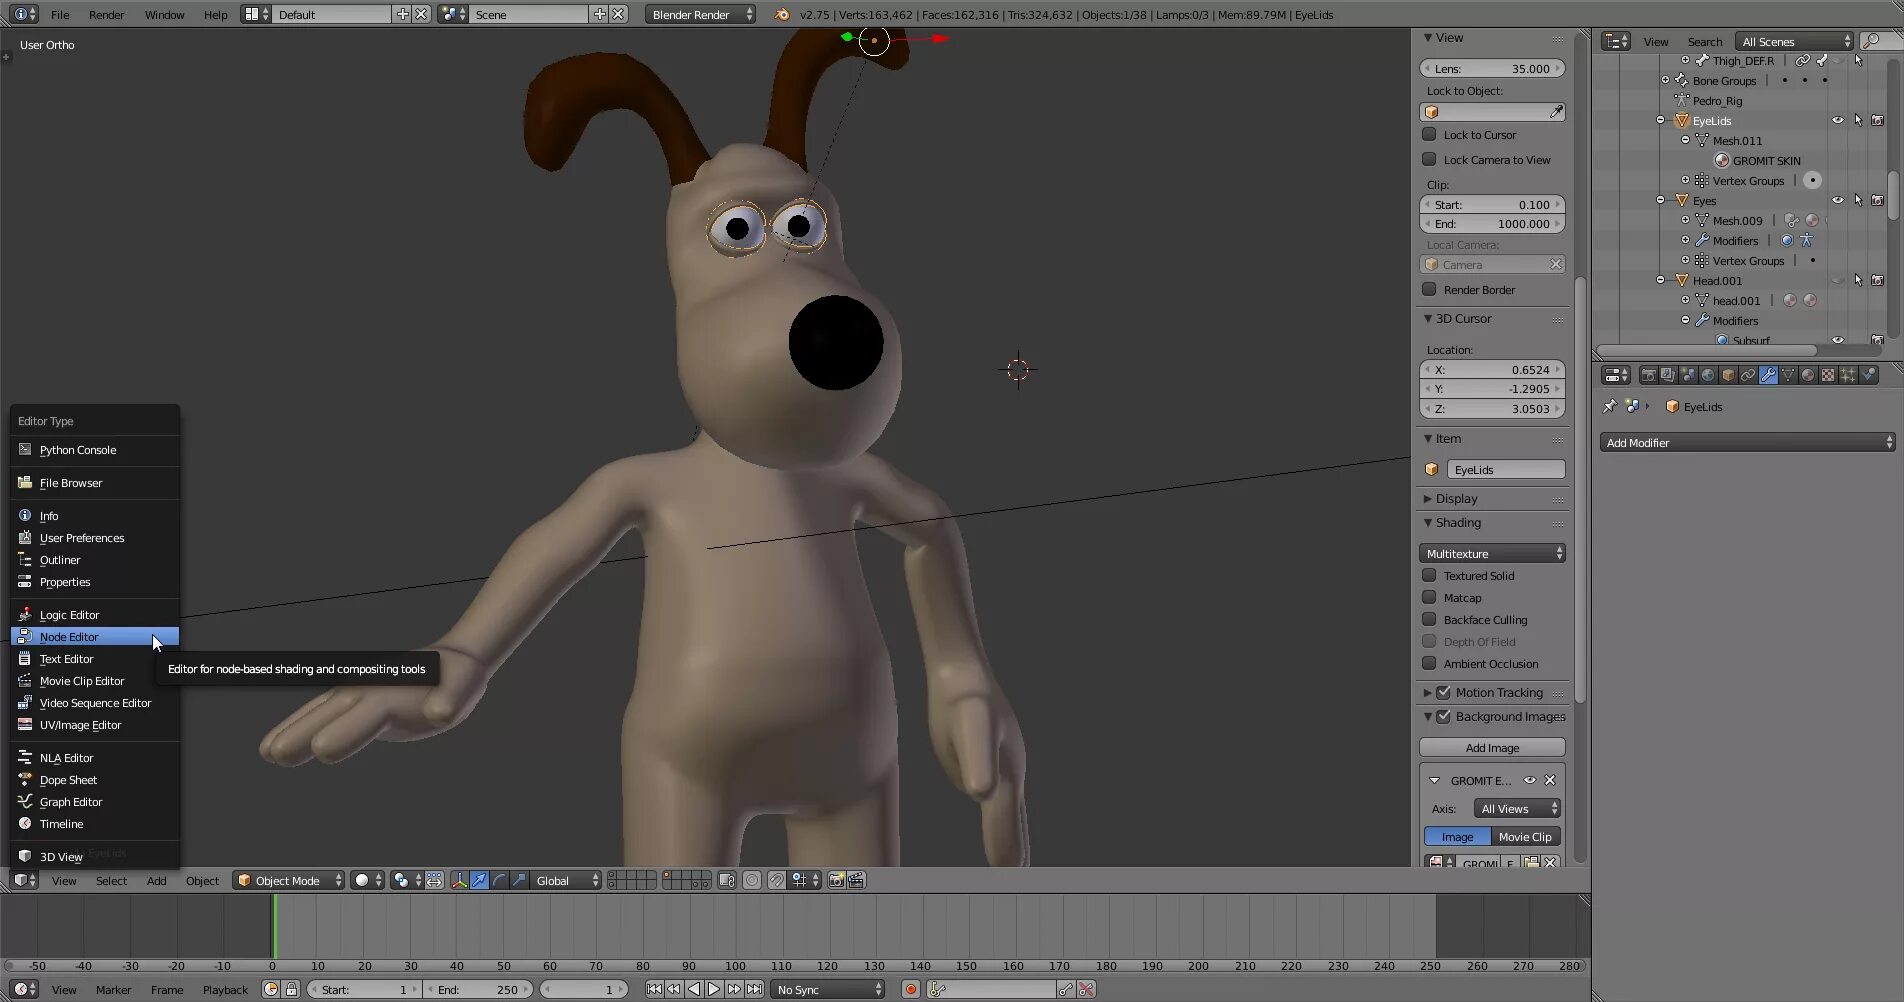1904x1002 pixels.
Task: Toggle timeline lock time to other windows
Action: point(291,989)
